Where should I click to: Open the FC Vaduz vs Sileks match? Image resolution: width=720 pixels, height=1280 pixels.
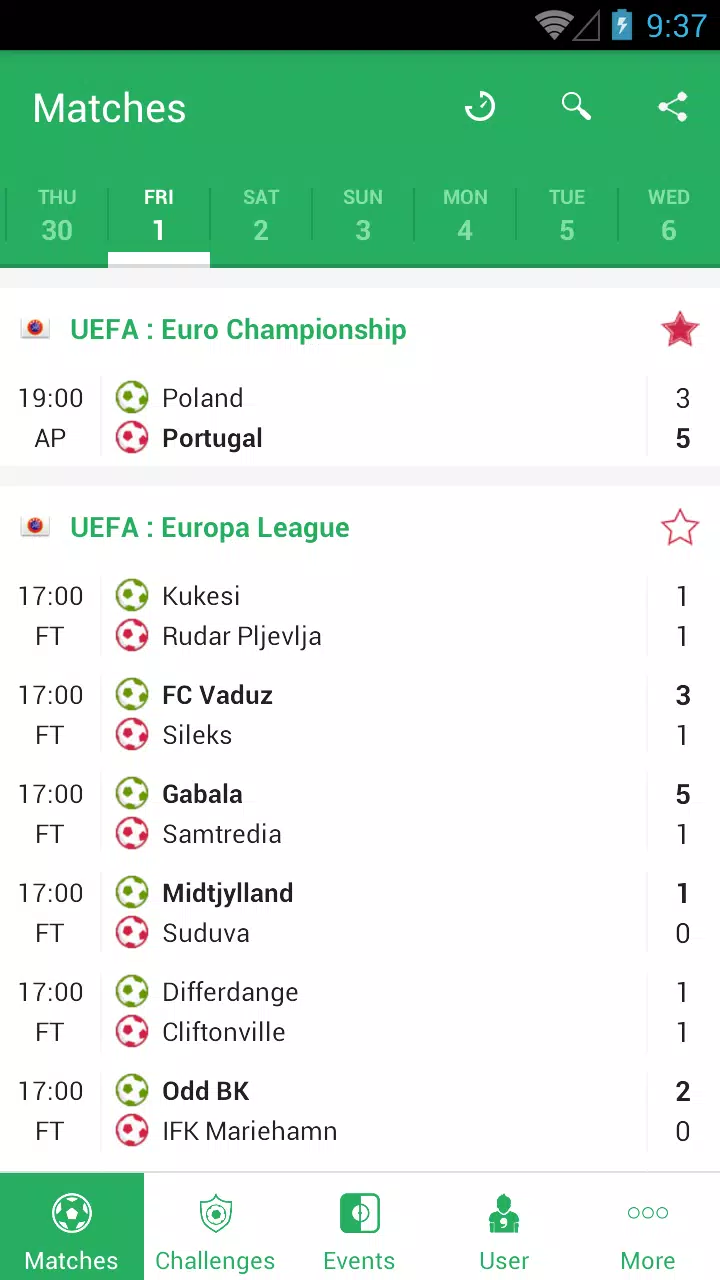pyautogui.click(x=360, y=715)
